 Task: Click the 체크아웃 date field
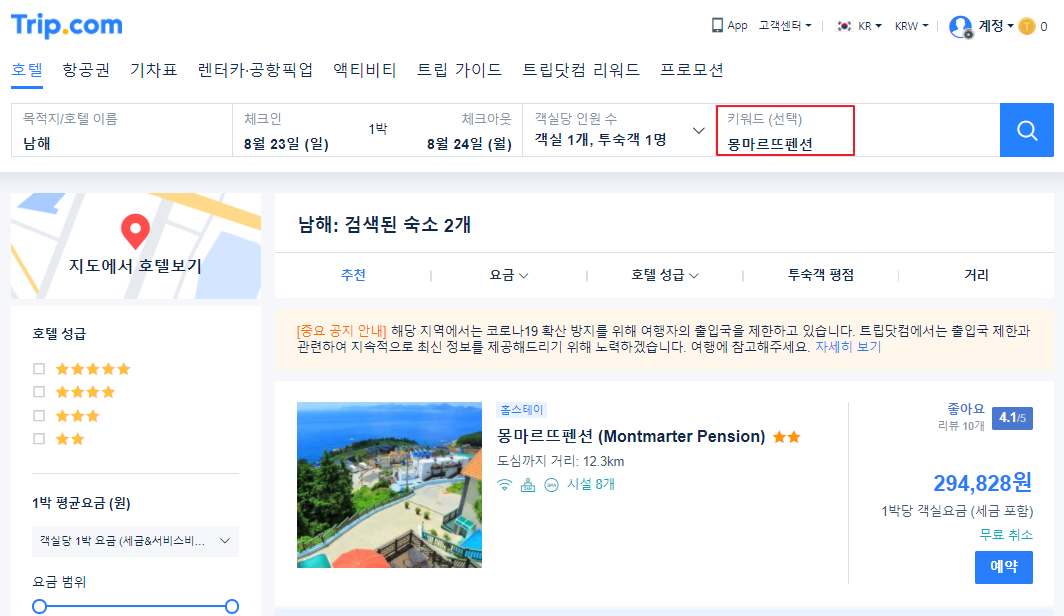point(469,130)
